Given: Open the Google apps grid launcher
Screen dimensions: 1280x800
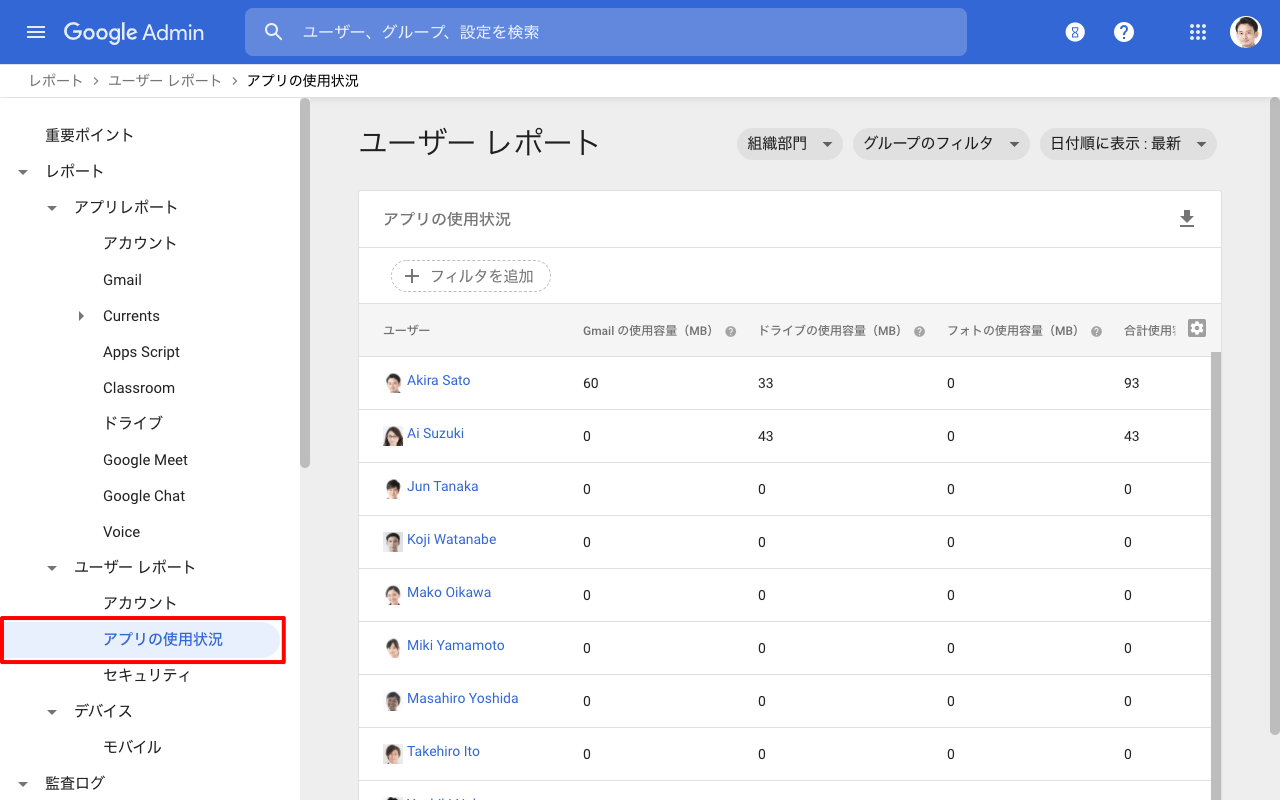Looking at the screenshot, I should tap(1198, 32).
